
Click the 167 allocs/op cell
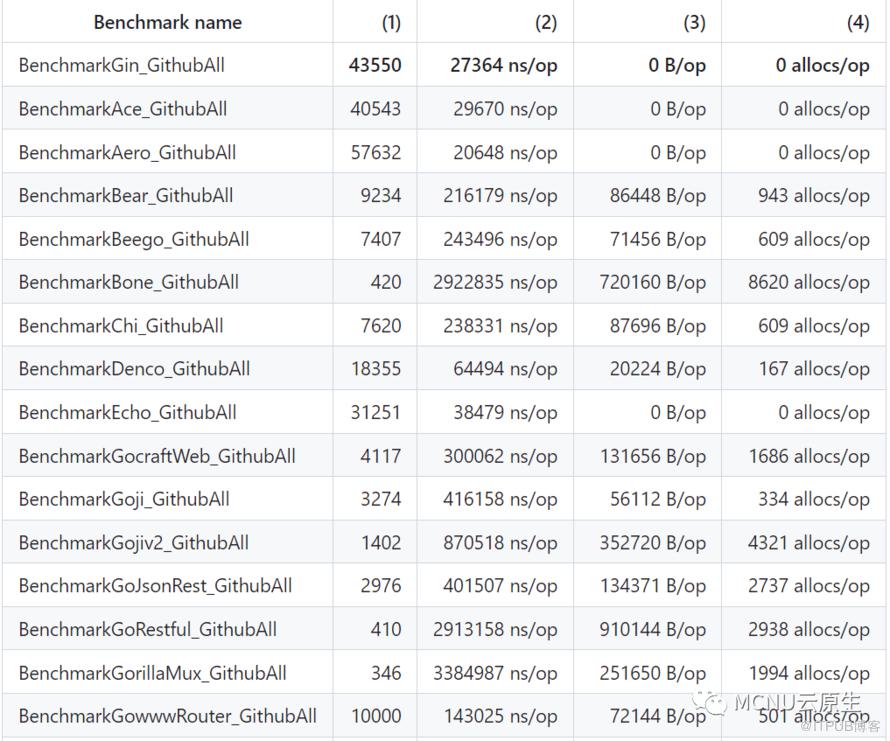[813, 369]
